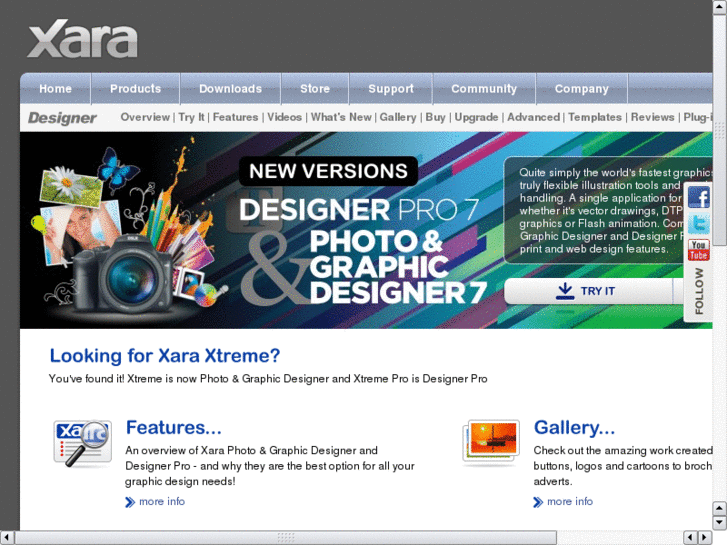The width and height of the screenshot is (727, 545).
Task: Click the FOLLOW side tab label
Action: [699, 291]
